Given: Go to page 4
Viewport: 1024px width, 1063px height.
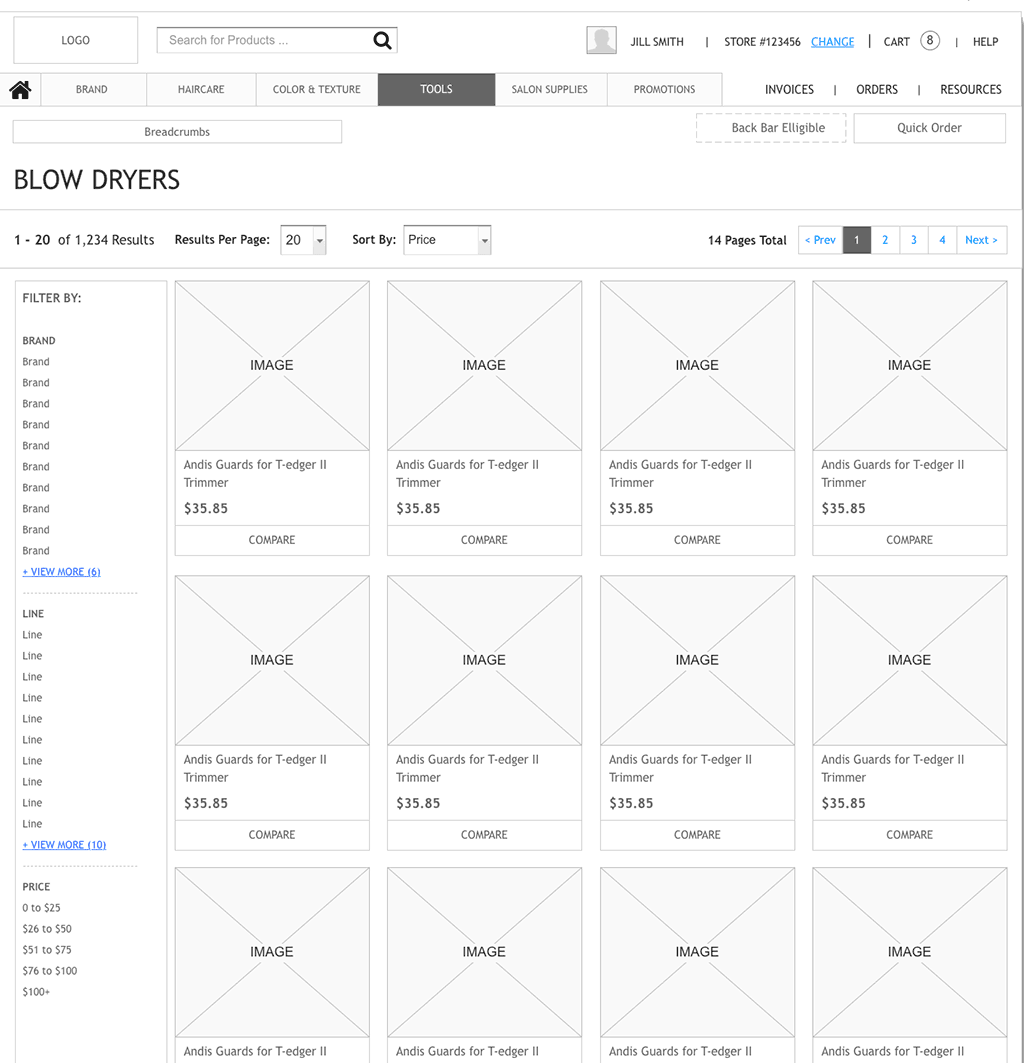Looking at the screenshot, I should click(x=942, y=240).
